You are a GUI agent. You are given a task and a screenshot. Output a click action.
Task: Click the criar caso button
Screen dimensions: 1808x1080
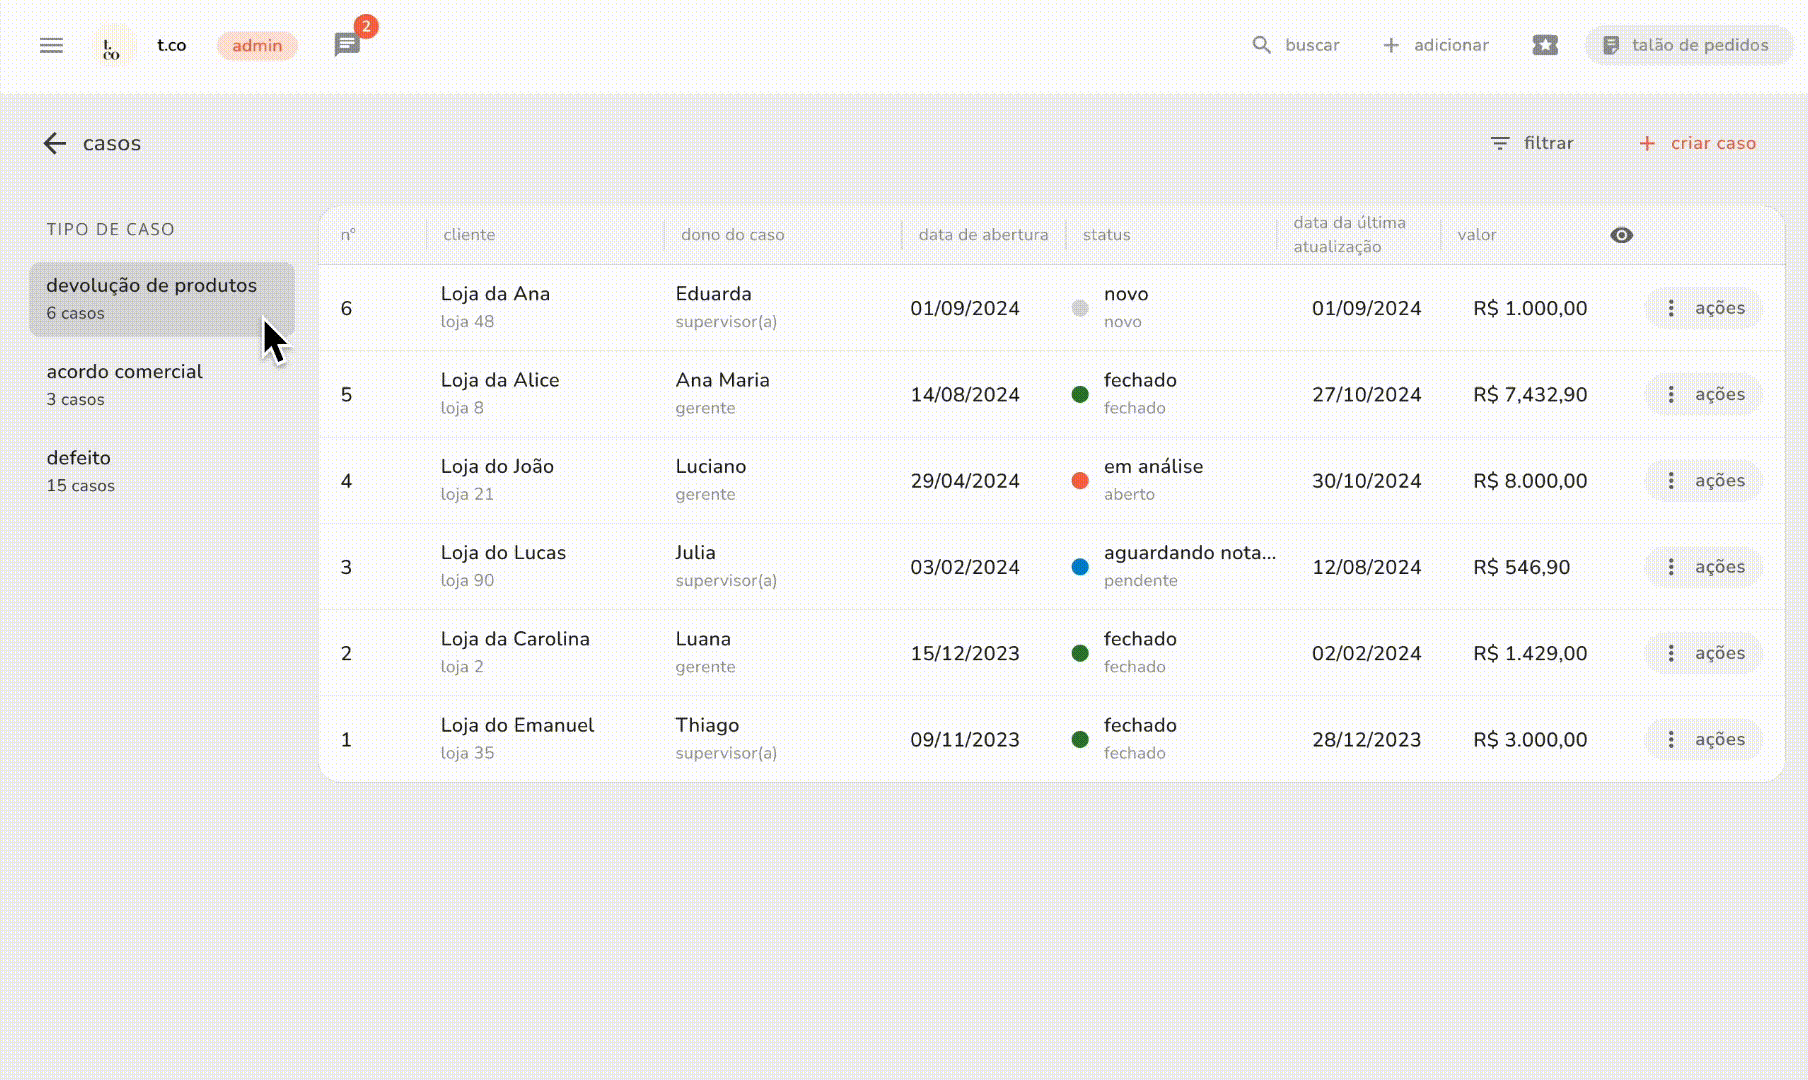[x=1697, y=143]
